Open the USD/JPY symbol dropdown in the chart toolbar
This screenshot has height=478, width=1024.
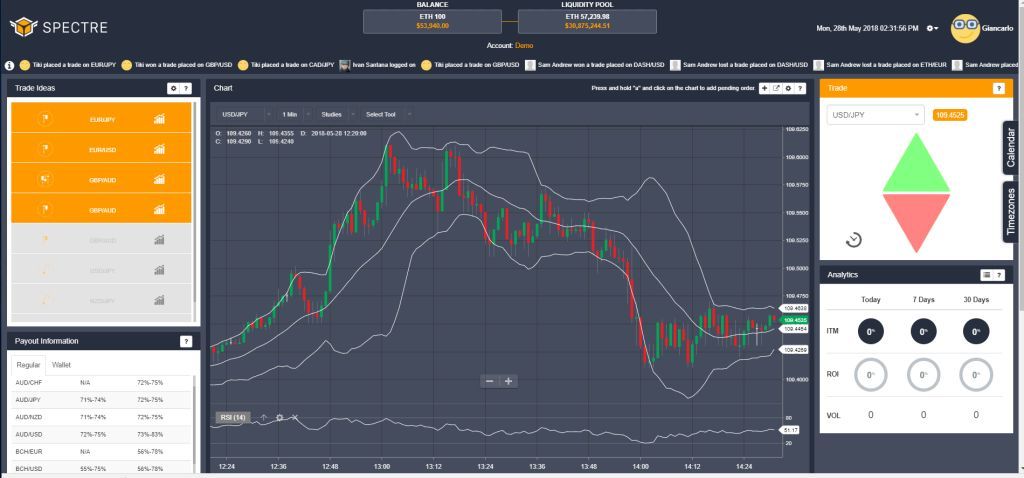tap(246, 114)
